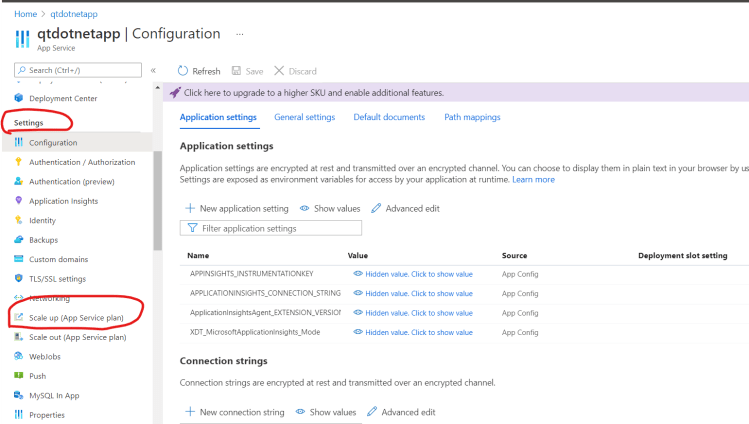Click the Save disk icon
Screen dimensions: 749x424
(x=236, y=71)
